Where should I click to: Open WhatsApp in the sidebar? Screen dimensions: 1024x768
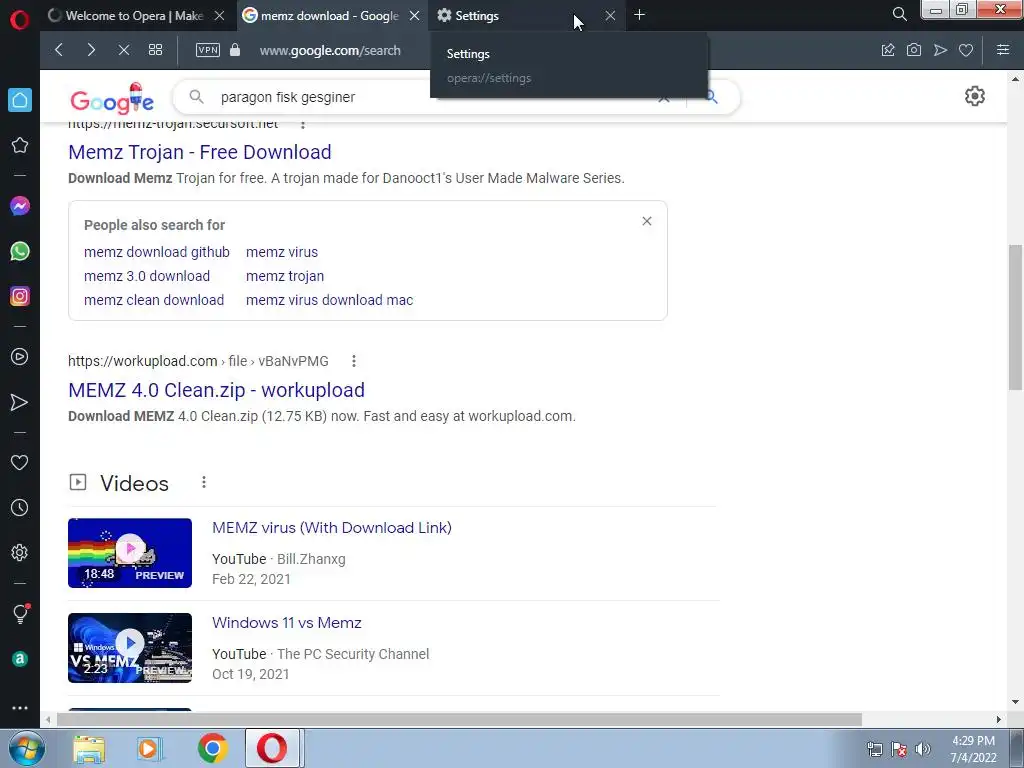(20, 251)
